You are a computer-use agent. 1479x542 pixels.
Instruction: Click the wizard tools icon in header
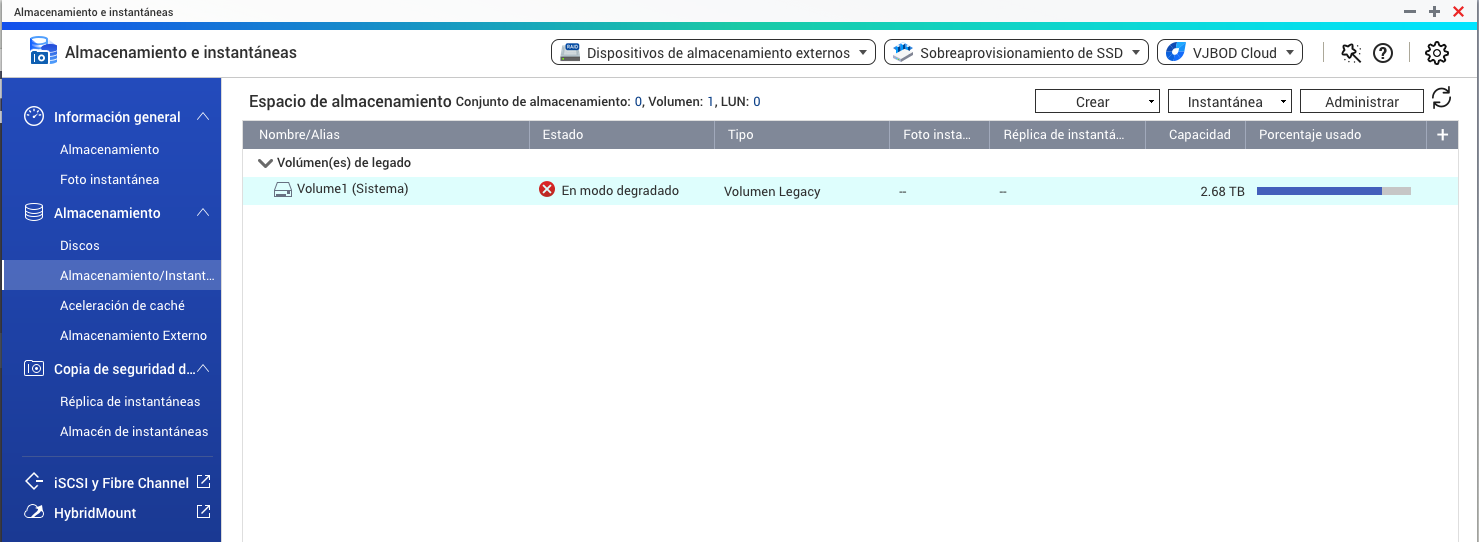pos(1351,53)
